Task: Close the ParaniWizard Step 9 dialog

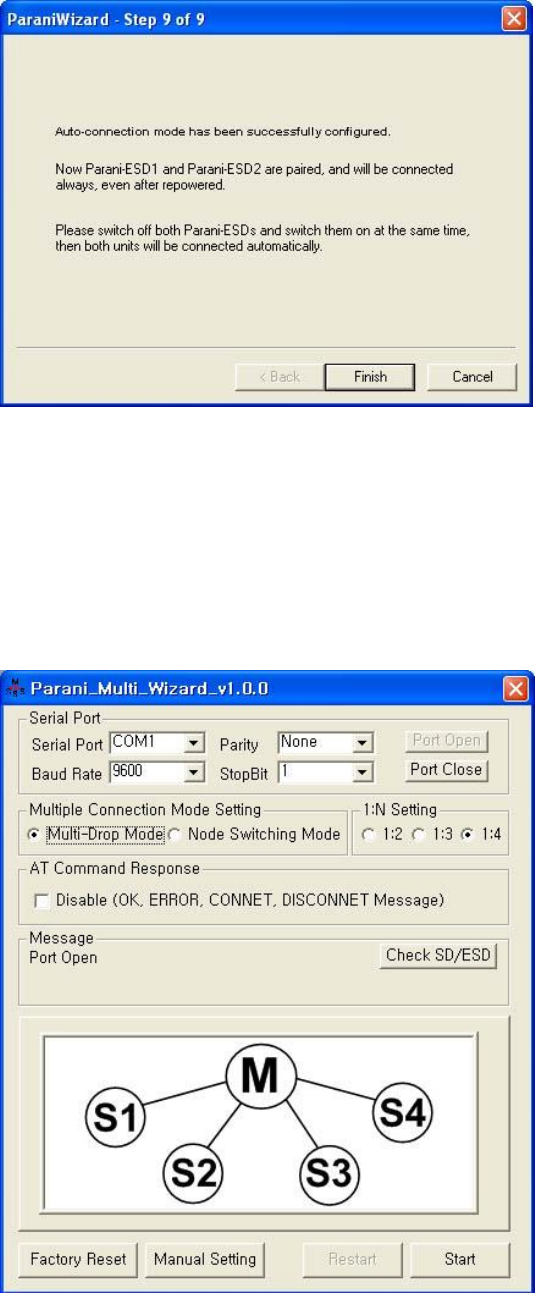Action: pos(514,18)
